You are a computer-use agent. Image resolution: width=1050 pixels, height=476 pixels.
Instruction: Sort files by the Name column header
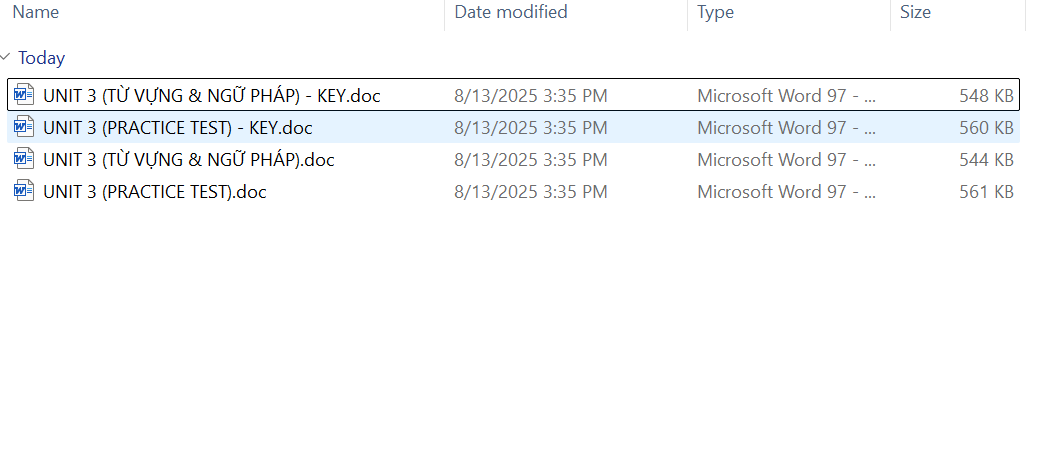click(36, 13)
